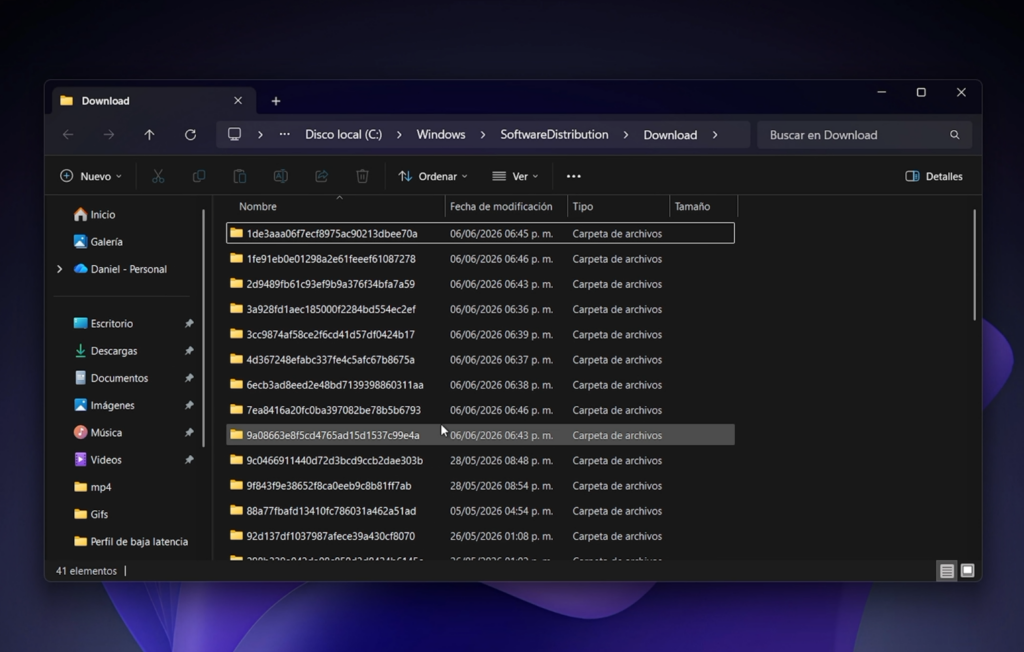Viewport: 1024px width, 652px height.
Task: Expand the Daniel - Personal tree node
Action: click(x=59, y=269)
